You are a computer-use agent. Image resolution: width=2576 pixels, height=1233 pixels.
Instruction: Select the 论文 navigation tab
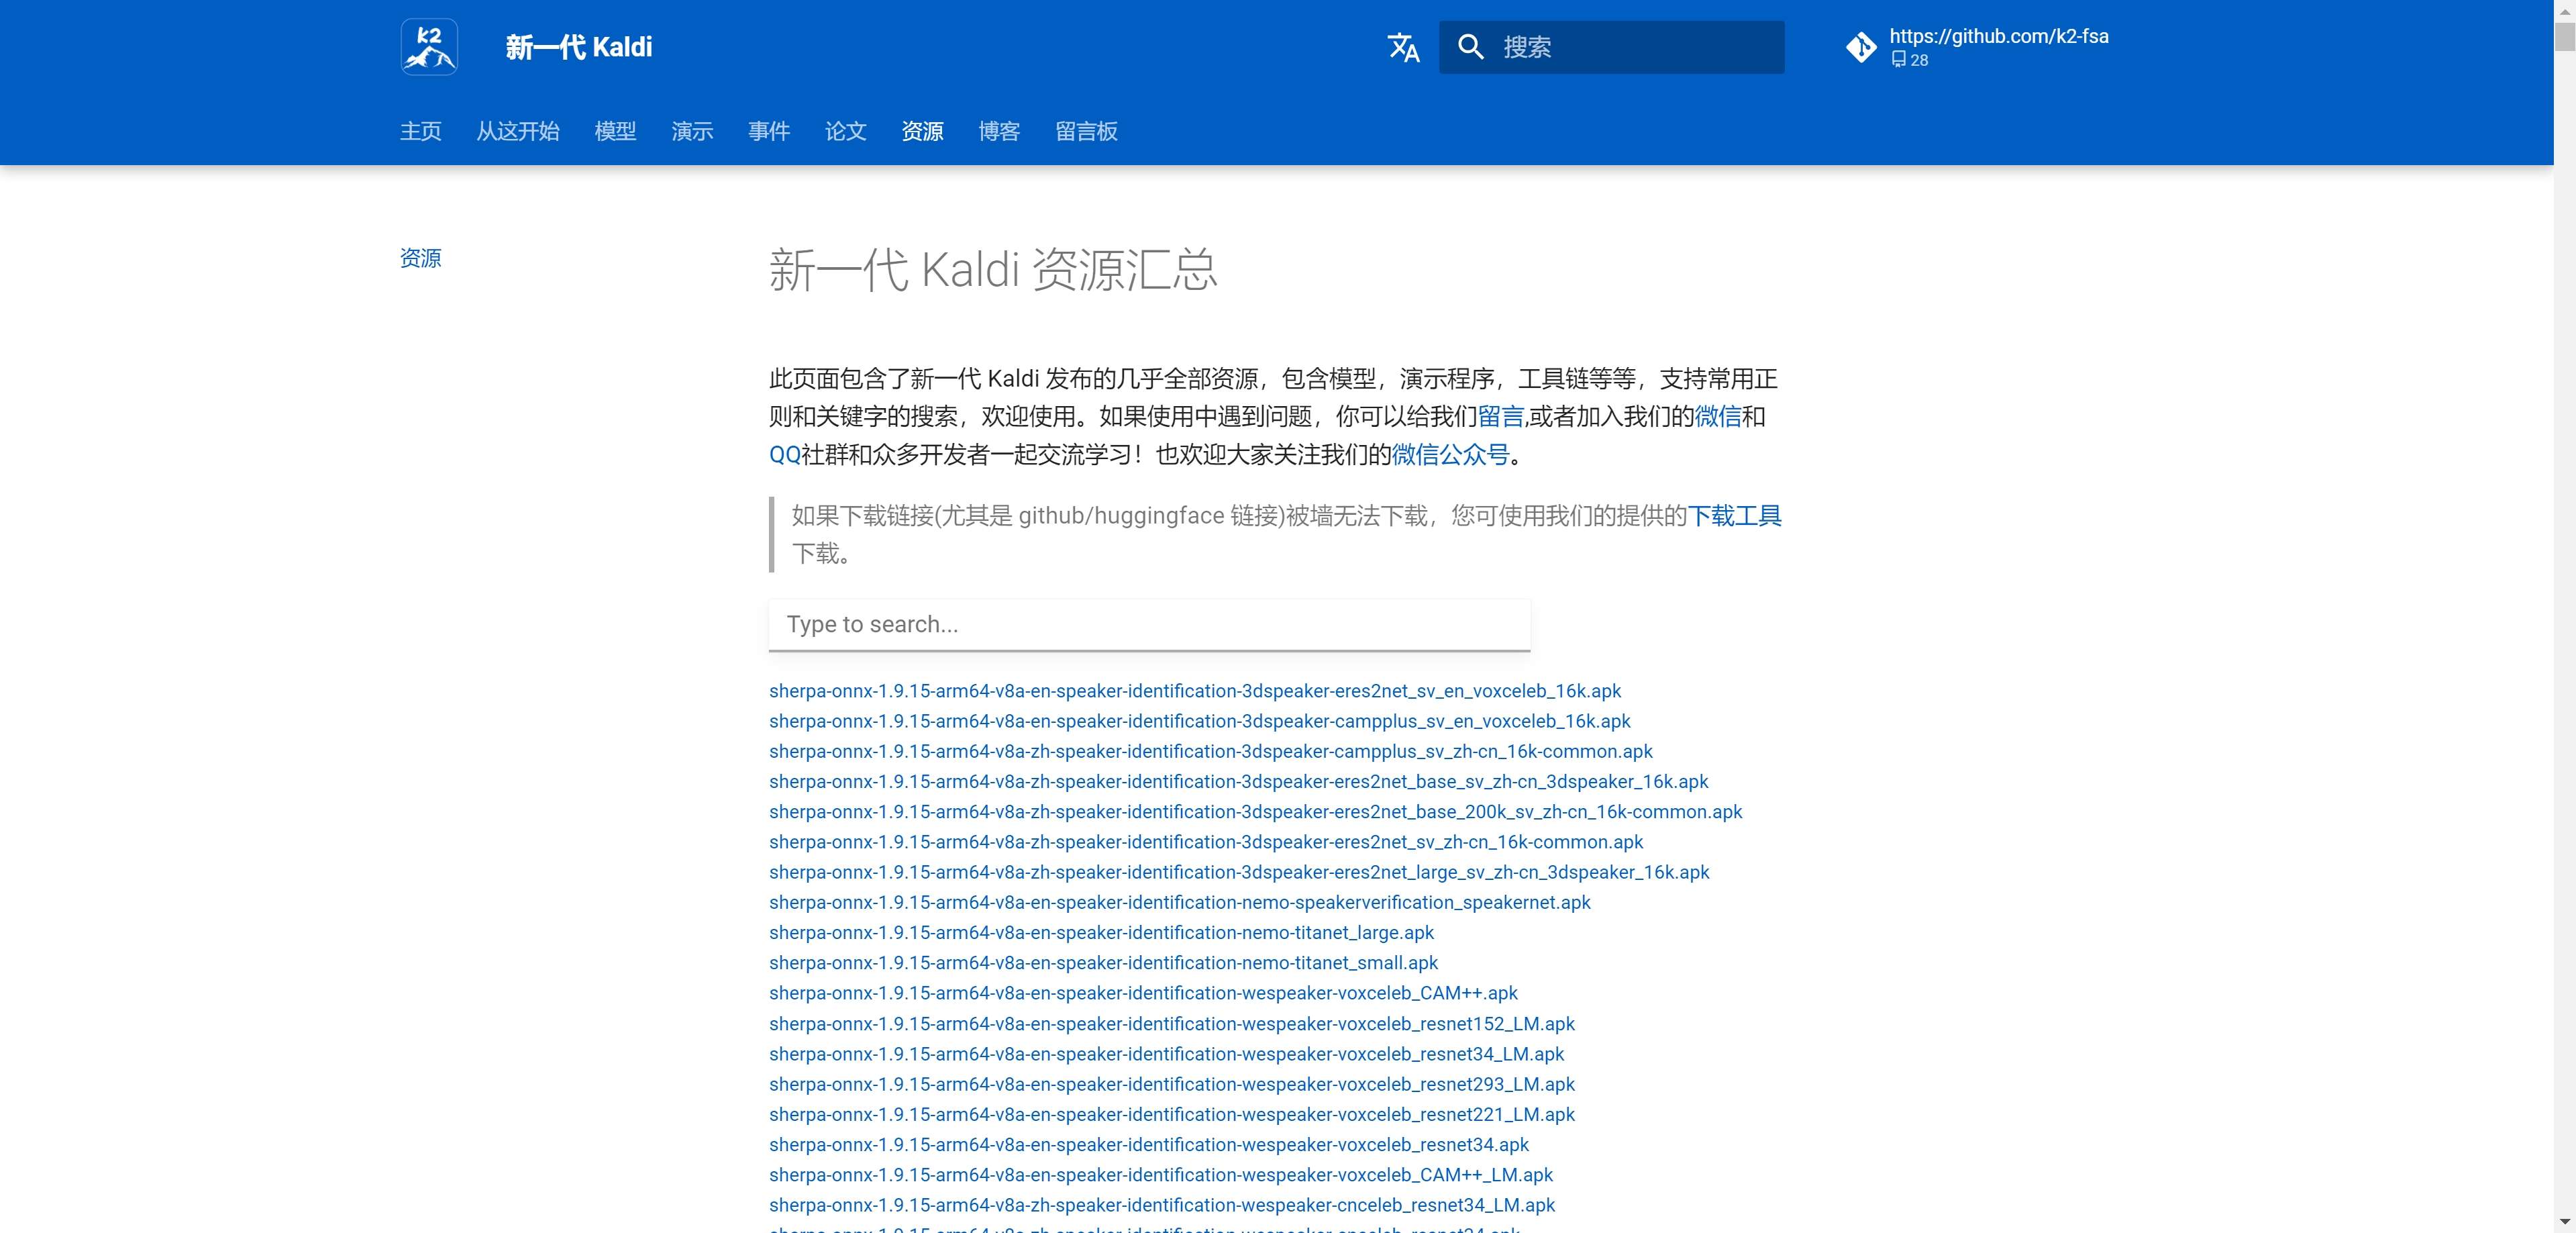pos(845,131)
